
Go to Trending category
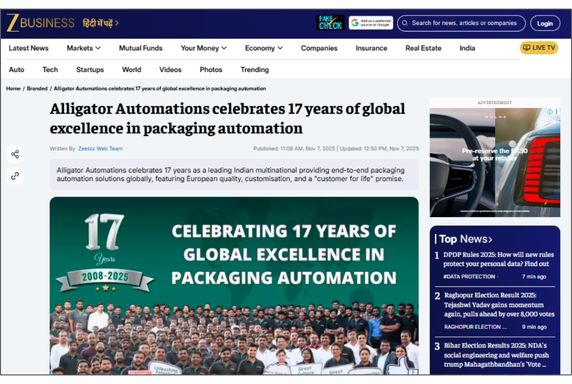coord(255,70)
